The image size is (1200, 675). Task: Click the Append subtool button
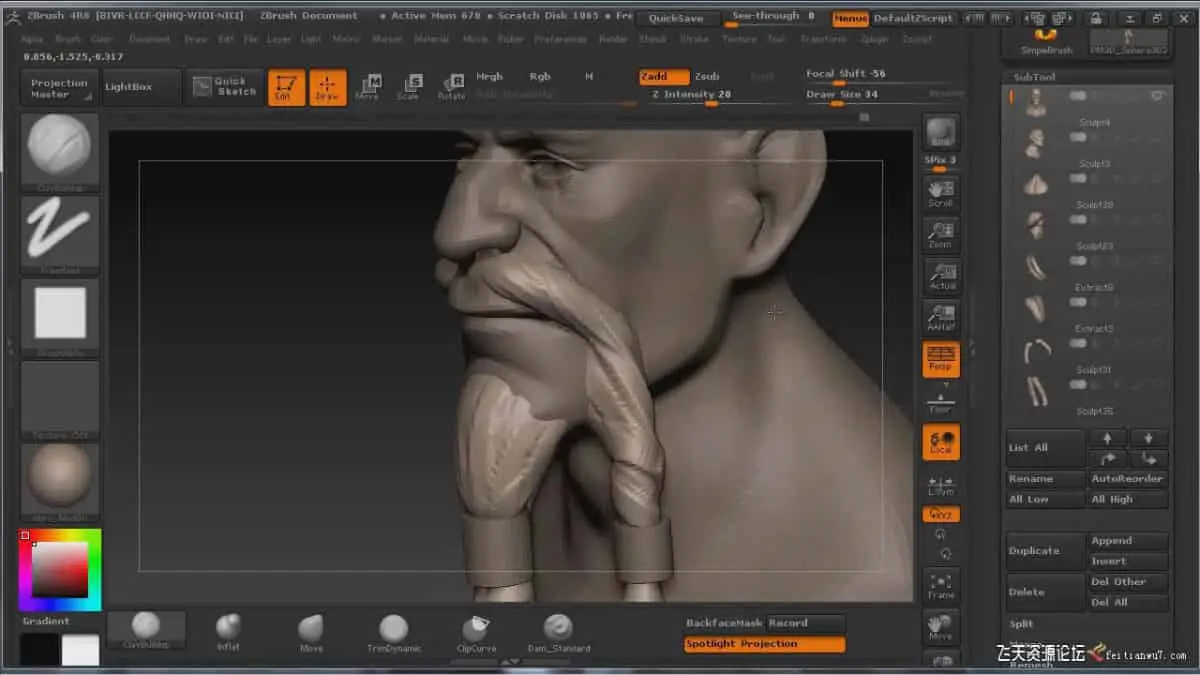click(x=1129, y=541)
